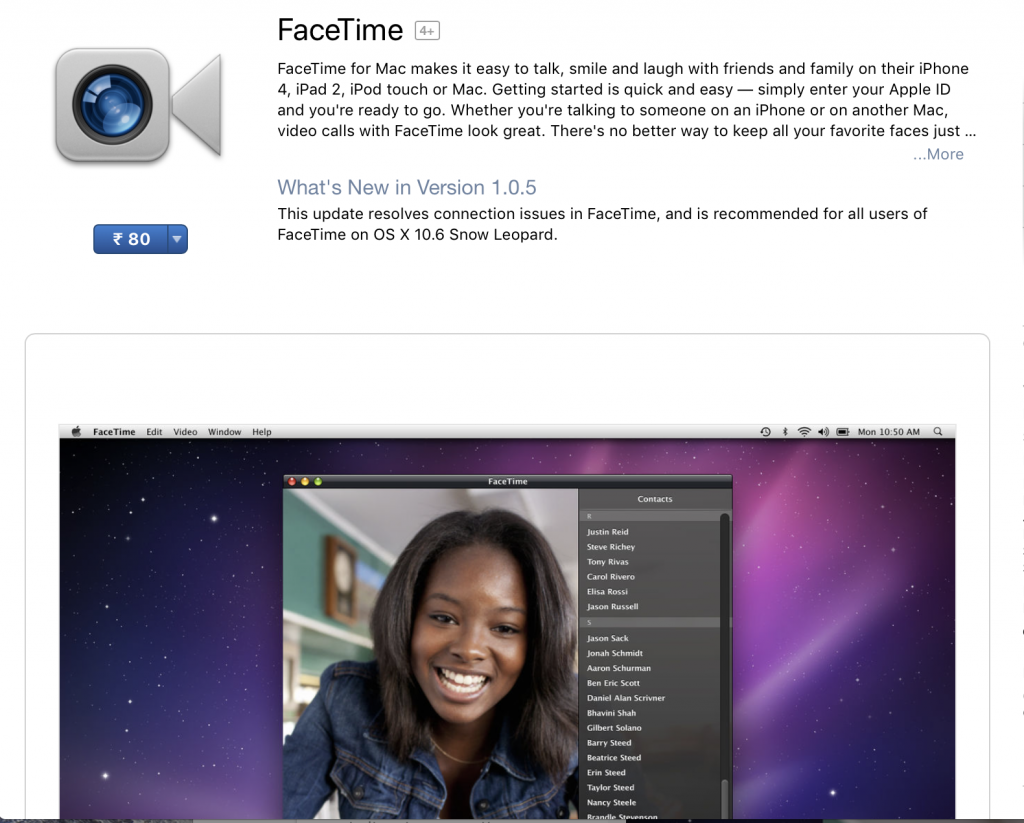
Task: Click the Wi-Fi status icon
Action: point(805,432)
